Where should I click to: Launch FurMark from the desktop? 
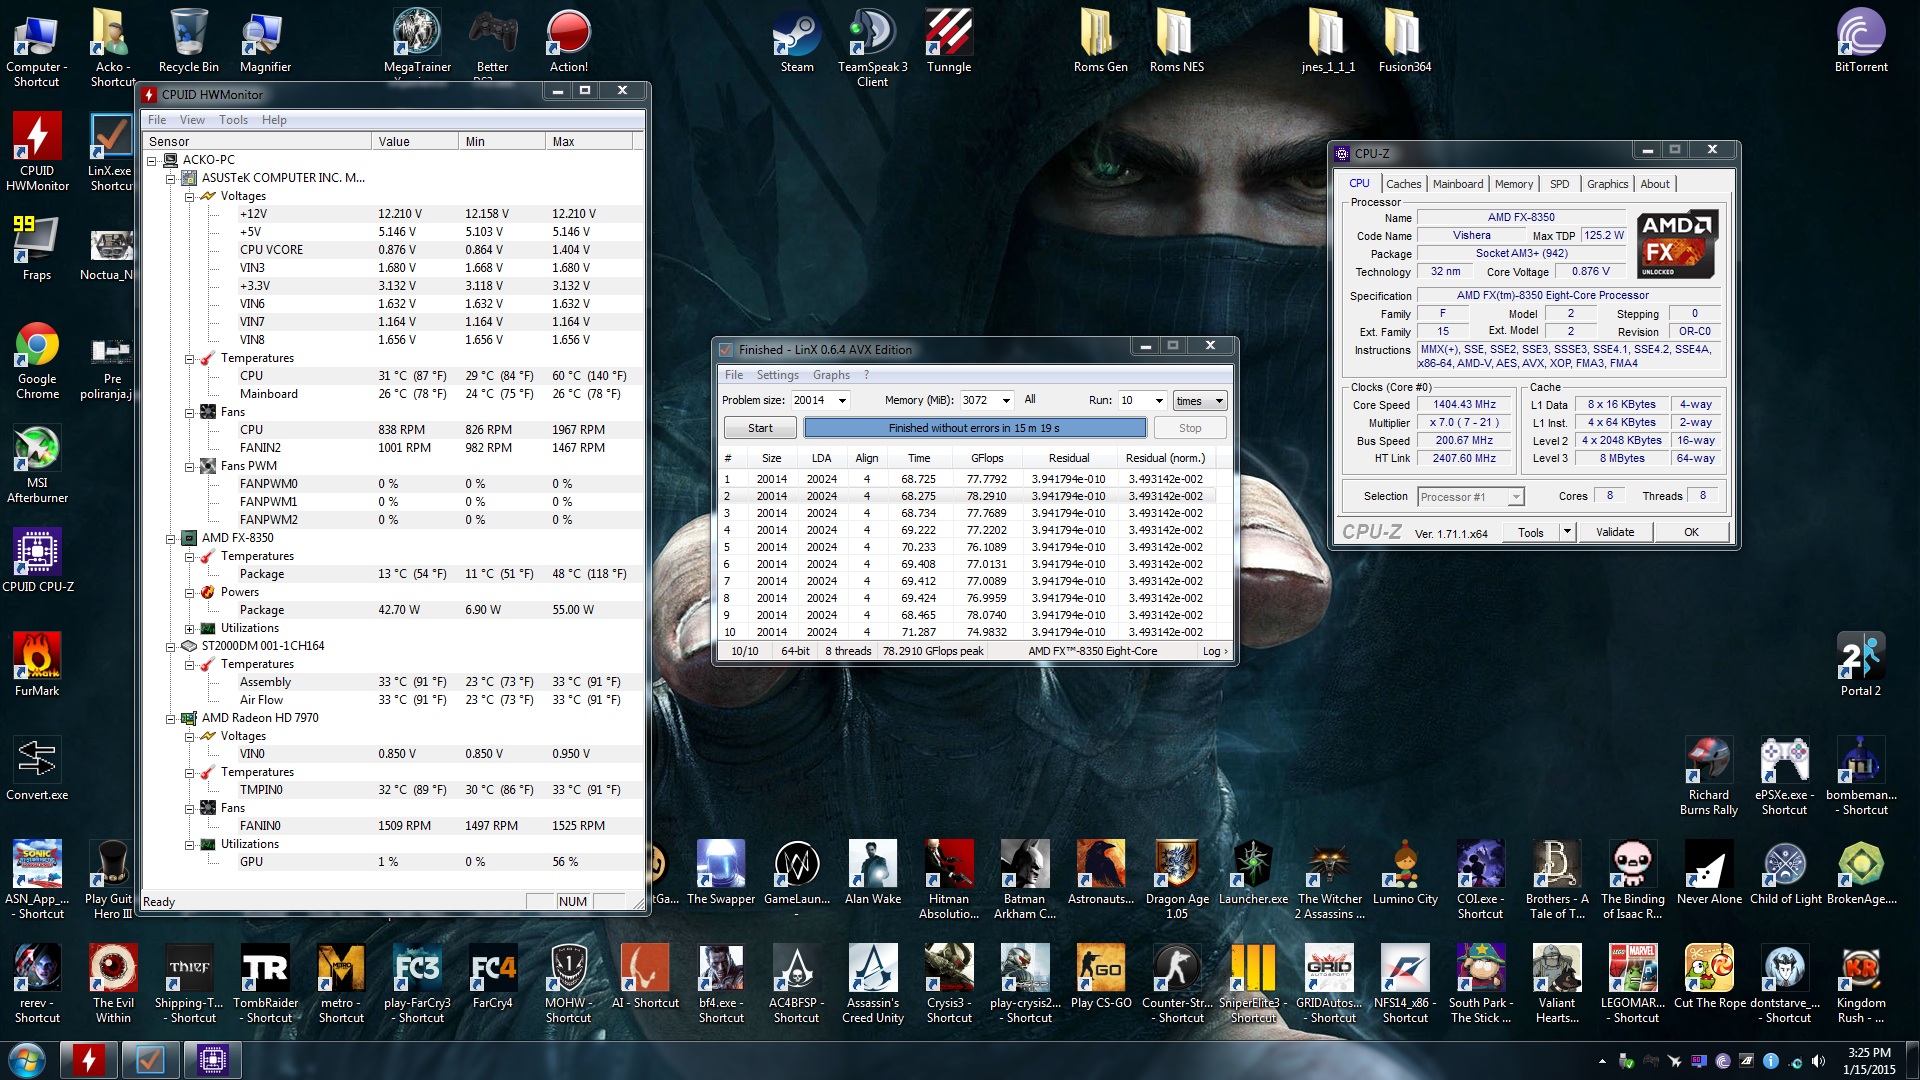pos(37,656)
